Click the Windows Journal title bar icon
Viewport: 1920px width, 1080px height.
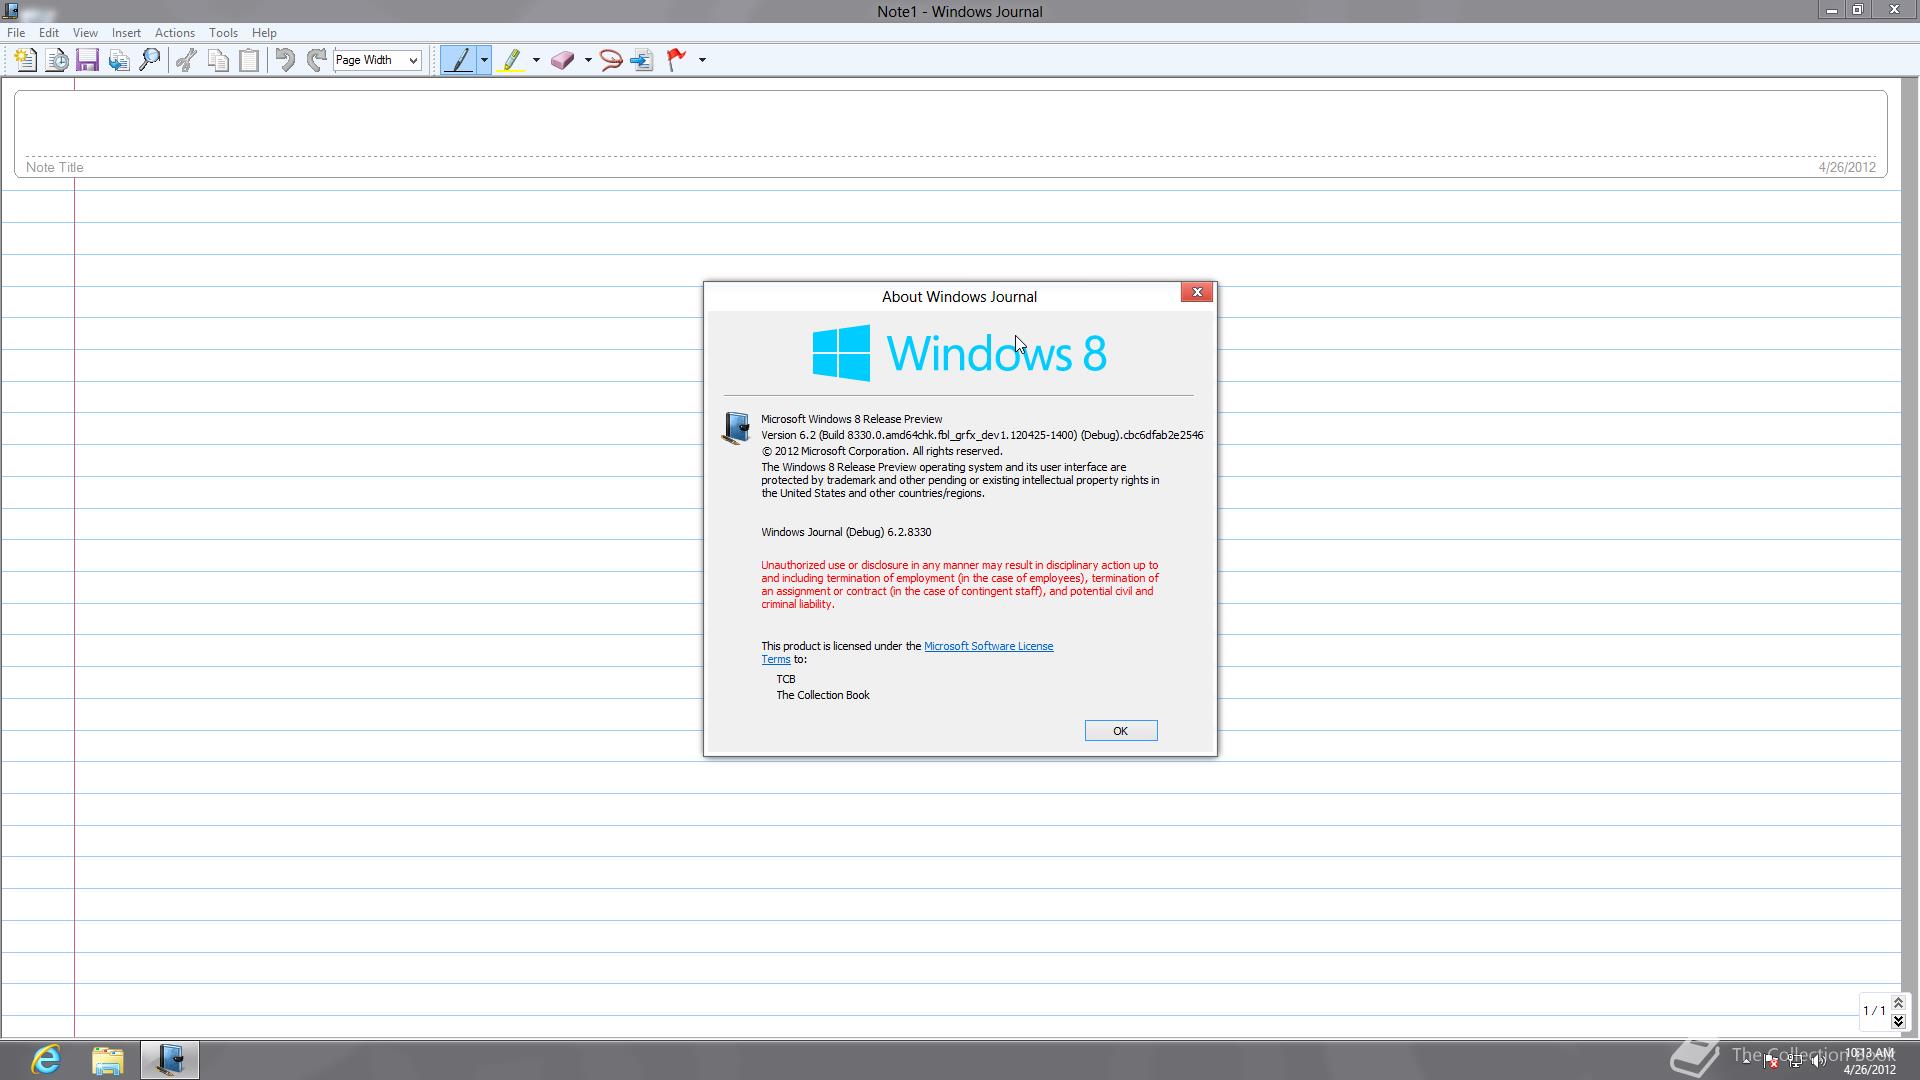(11, 11)
